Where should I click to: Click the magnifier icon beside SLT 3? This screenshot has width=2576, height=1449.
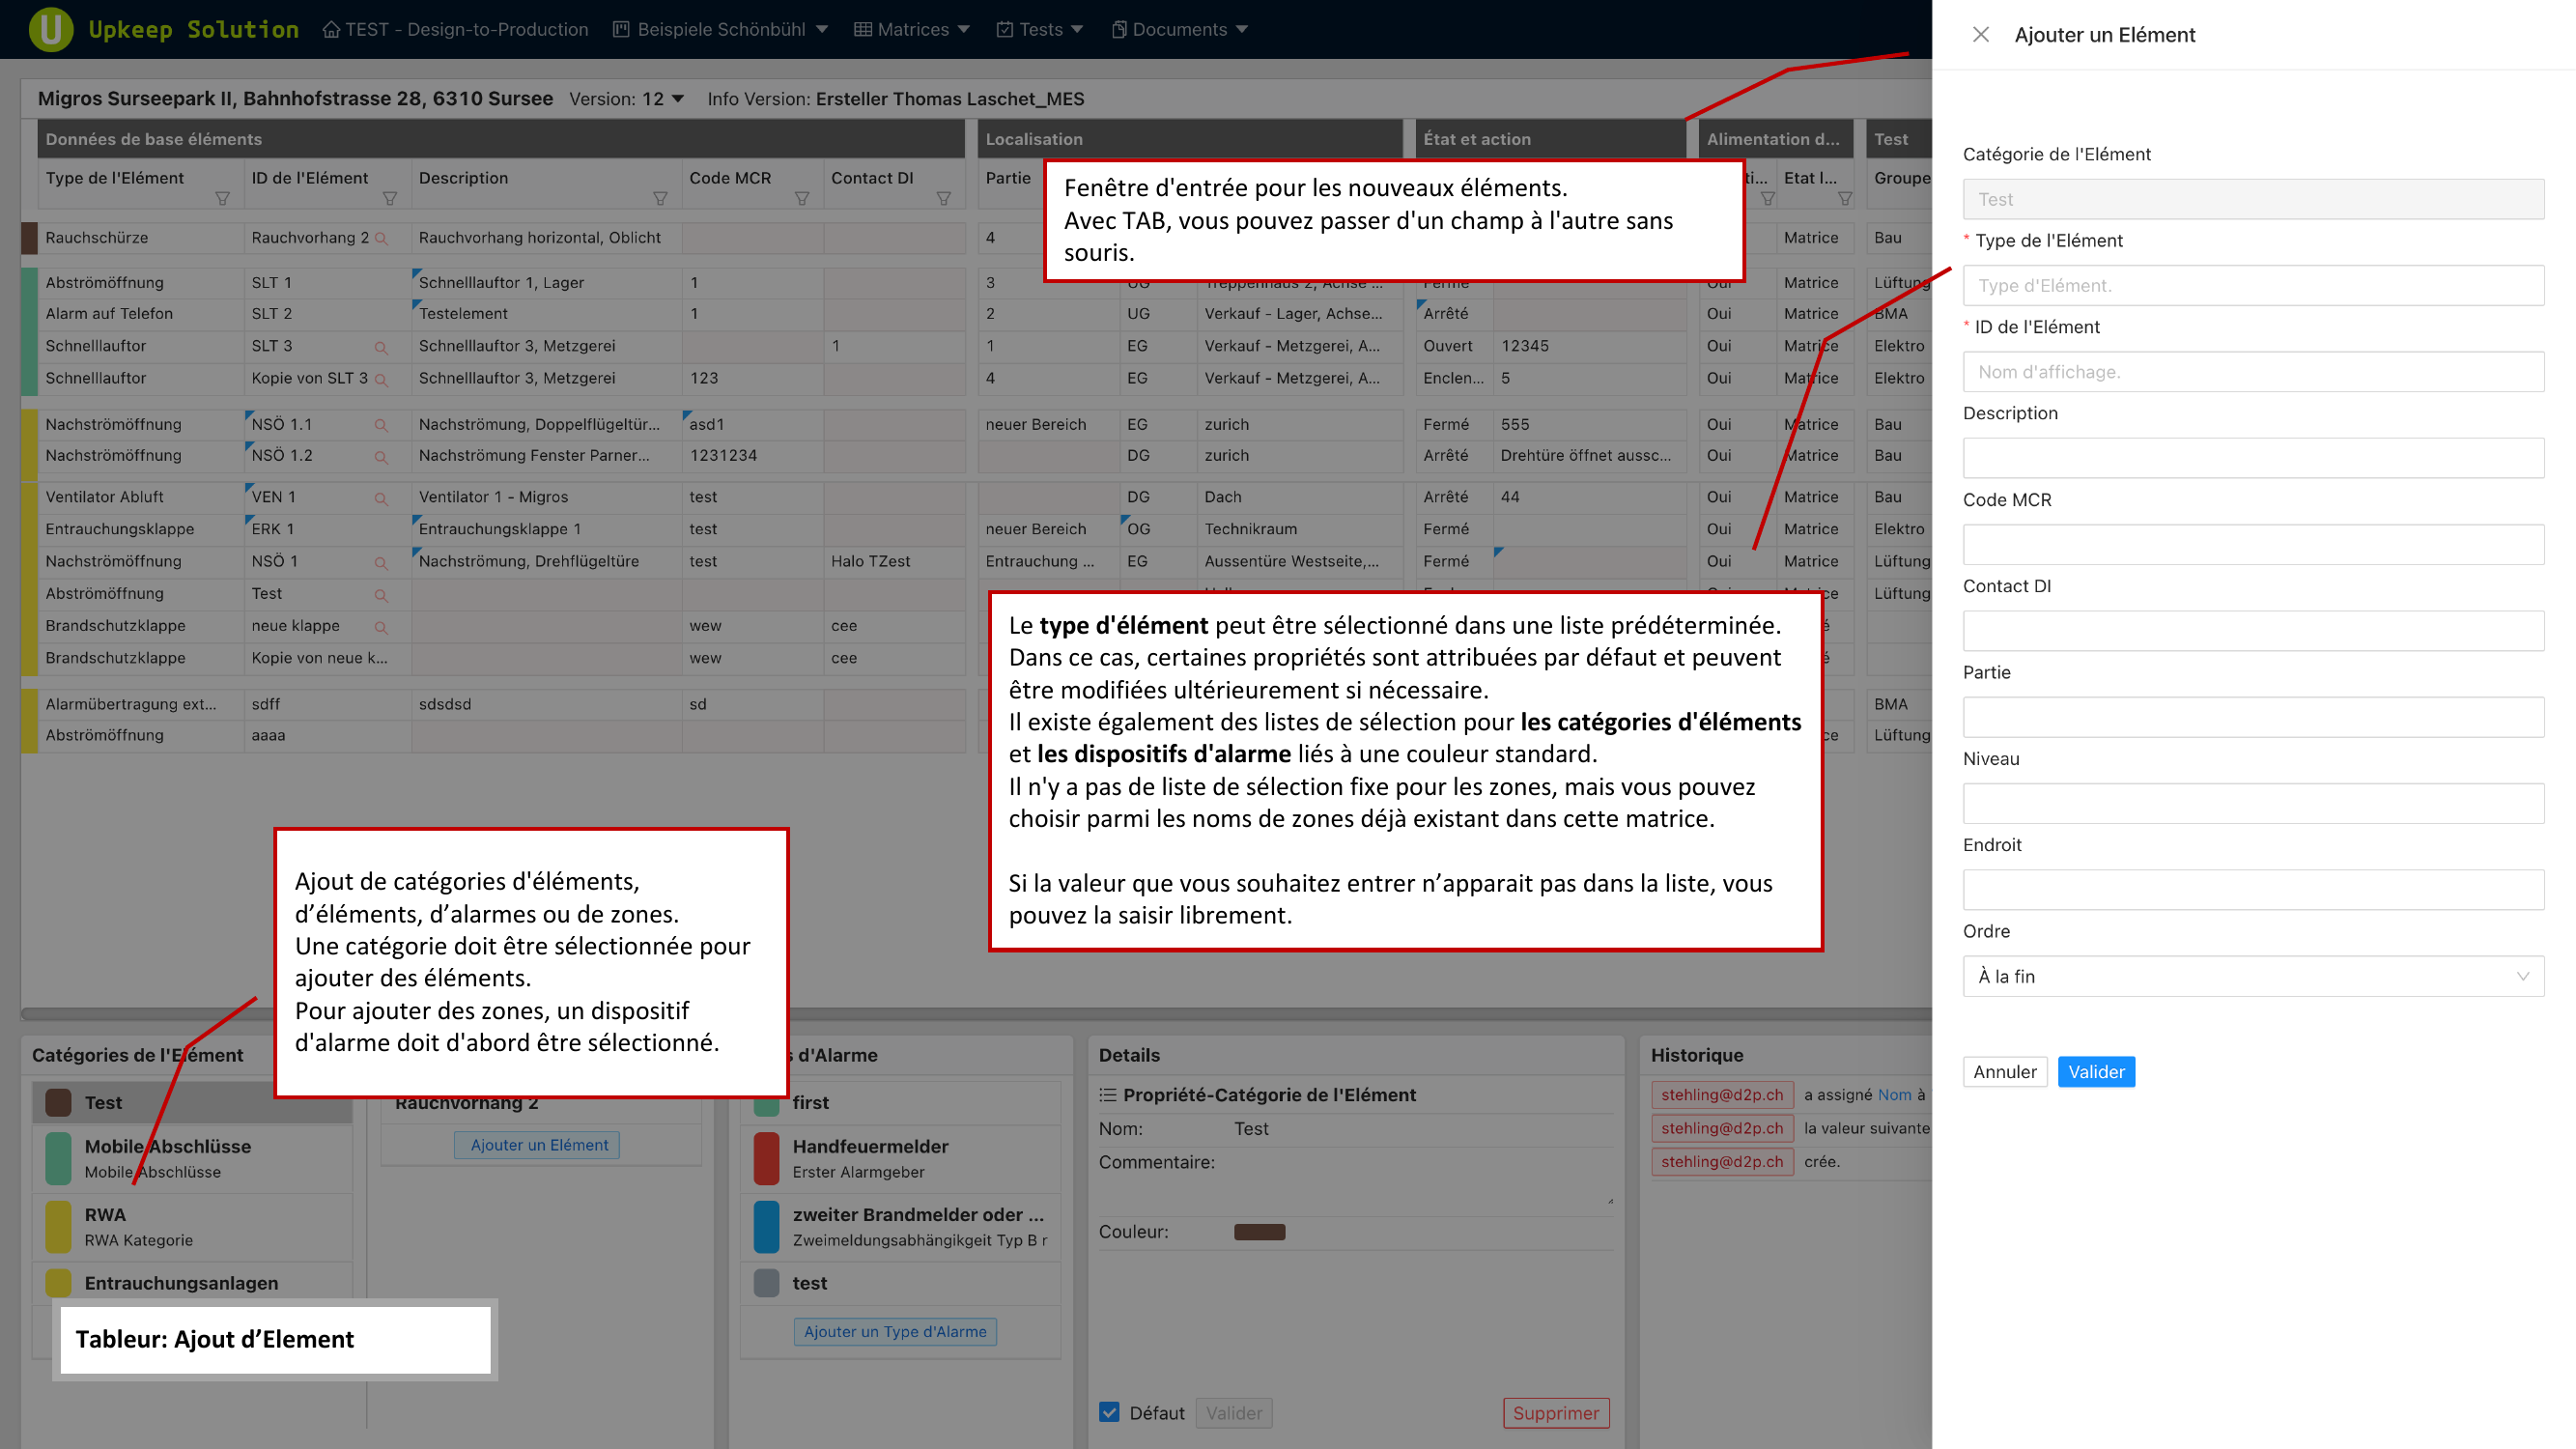click(x=381, y=347)
